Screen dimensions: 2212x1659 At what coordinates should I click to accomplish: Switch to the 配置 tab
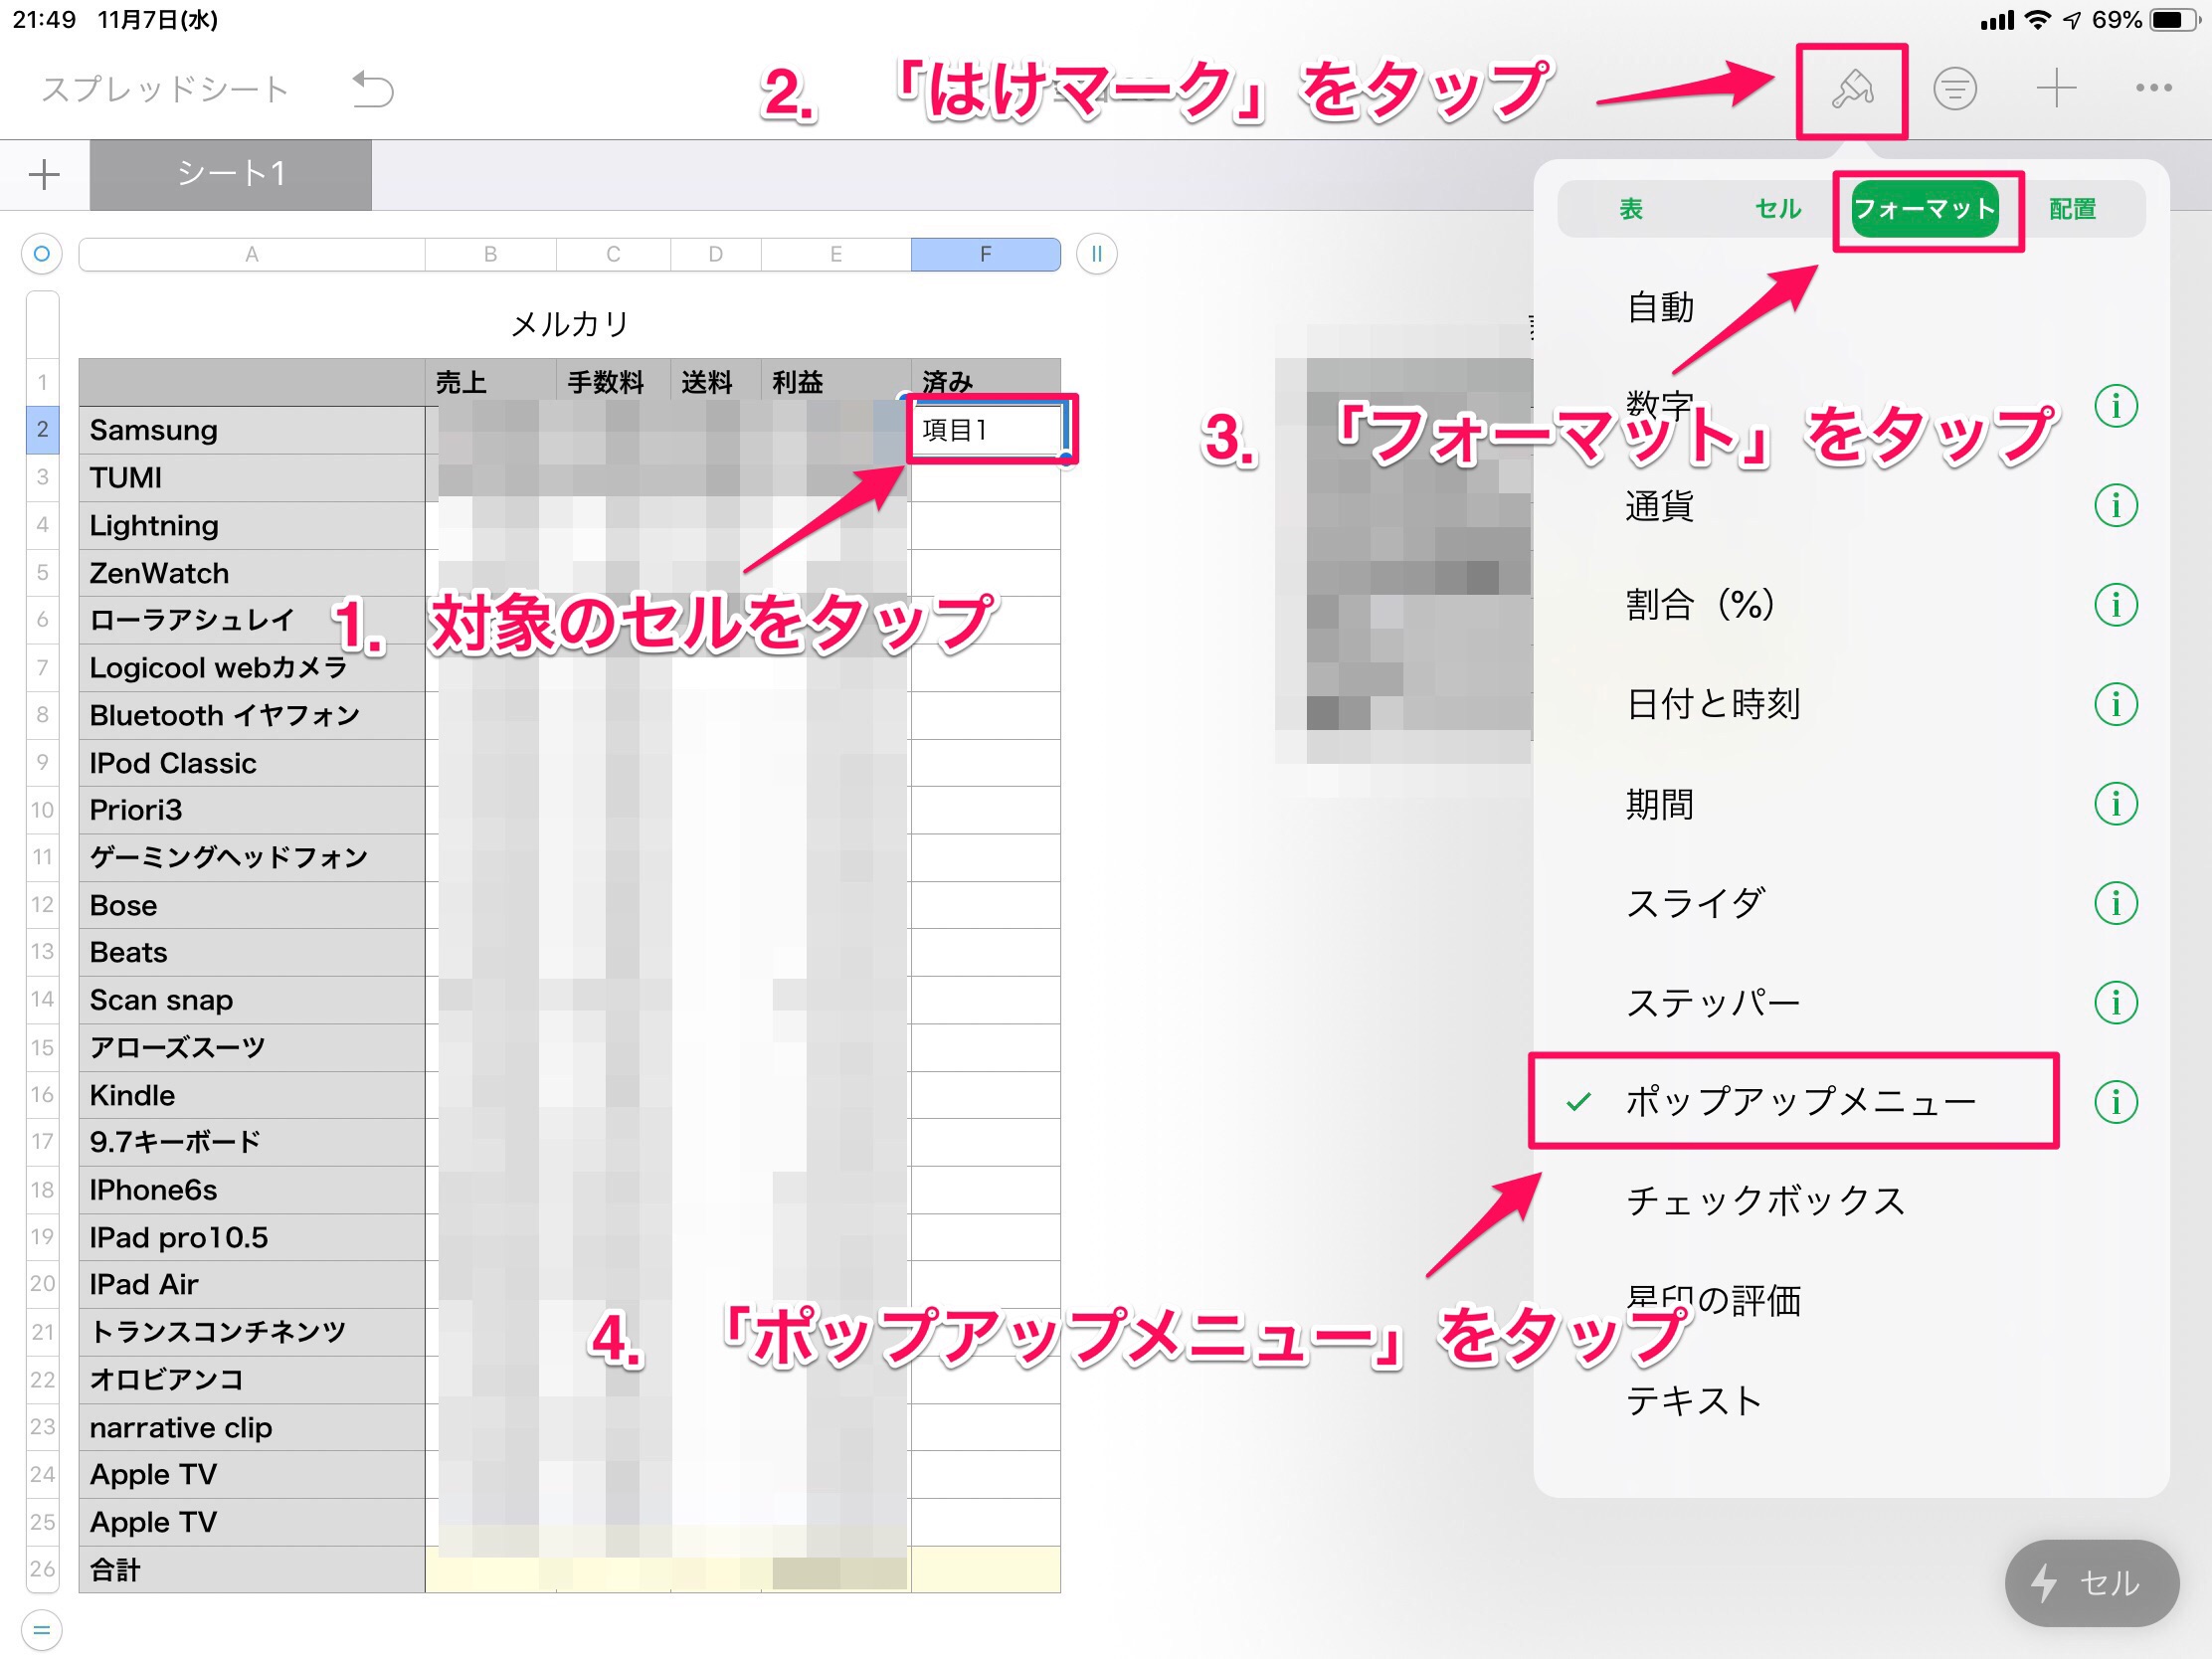pos(2072,209)
